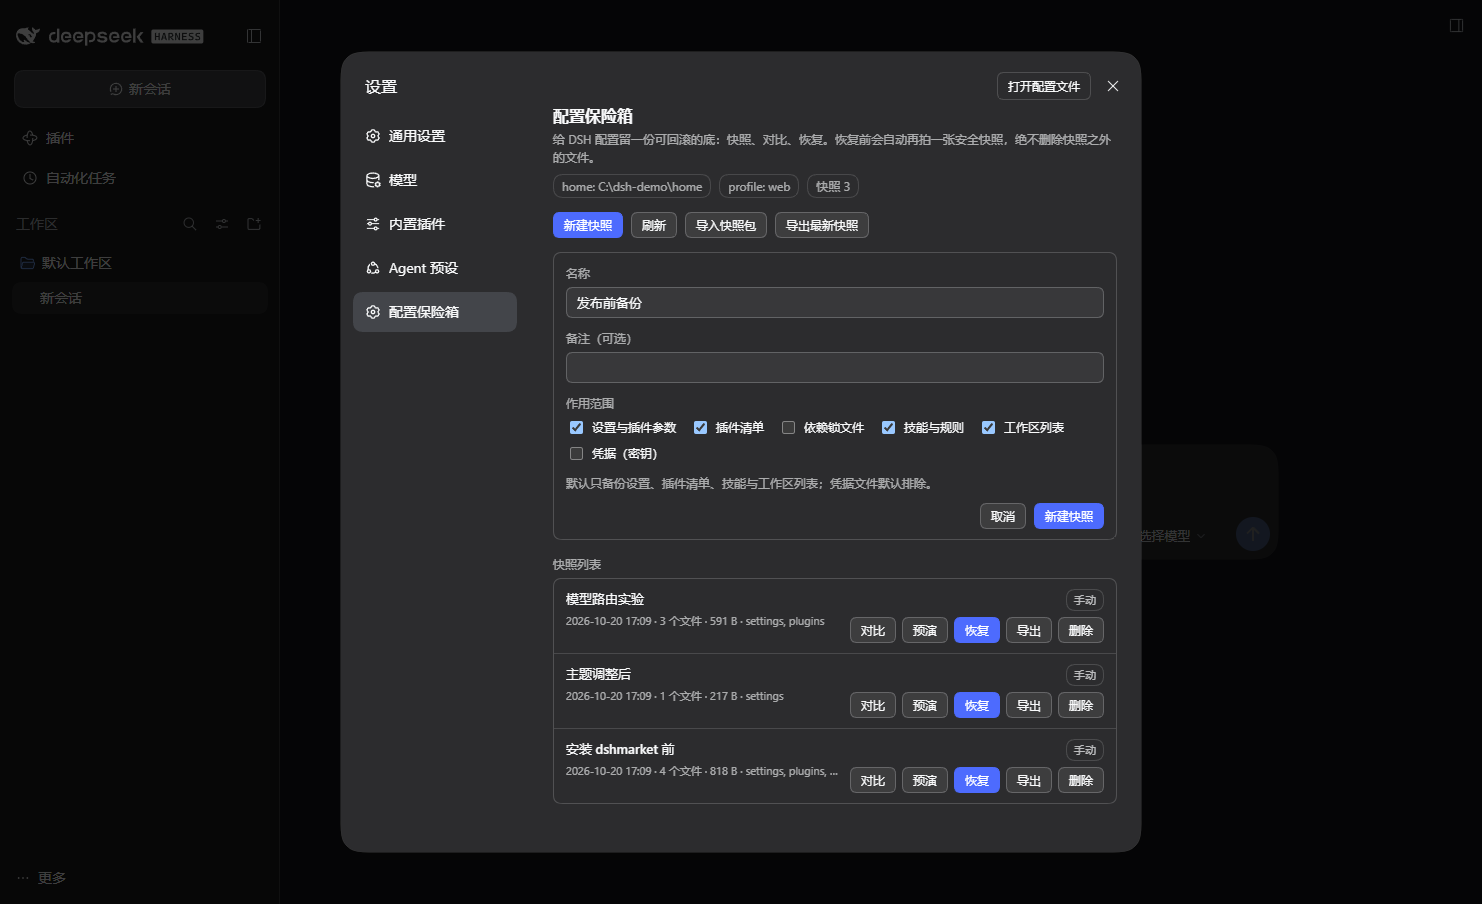Image resolution: width=1482 pixels, height=904 pixels.
Task: Click the 名称 input field with 发布前备份
Action: point(835,303)
